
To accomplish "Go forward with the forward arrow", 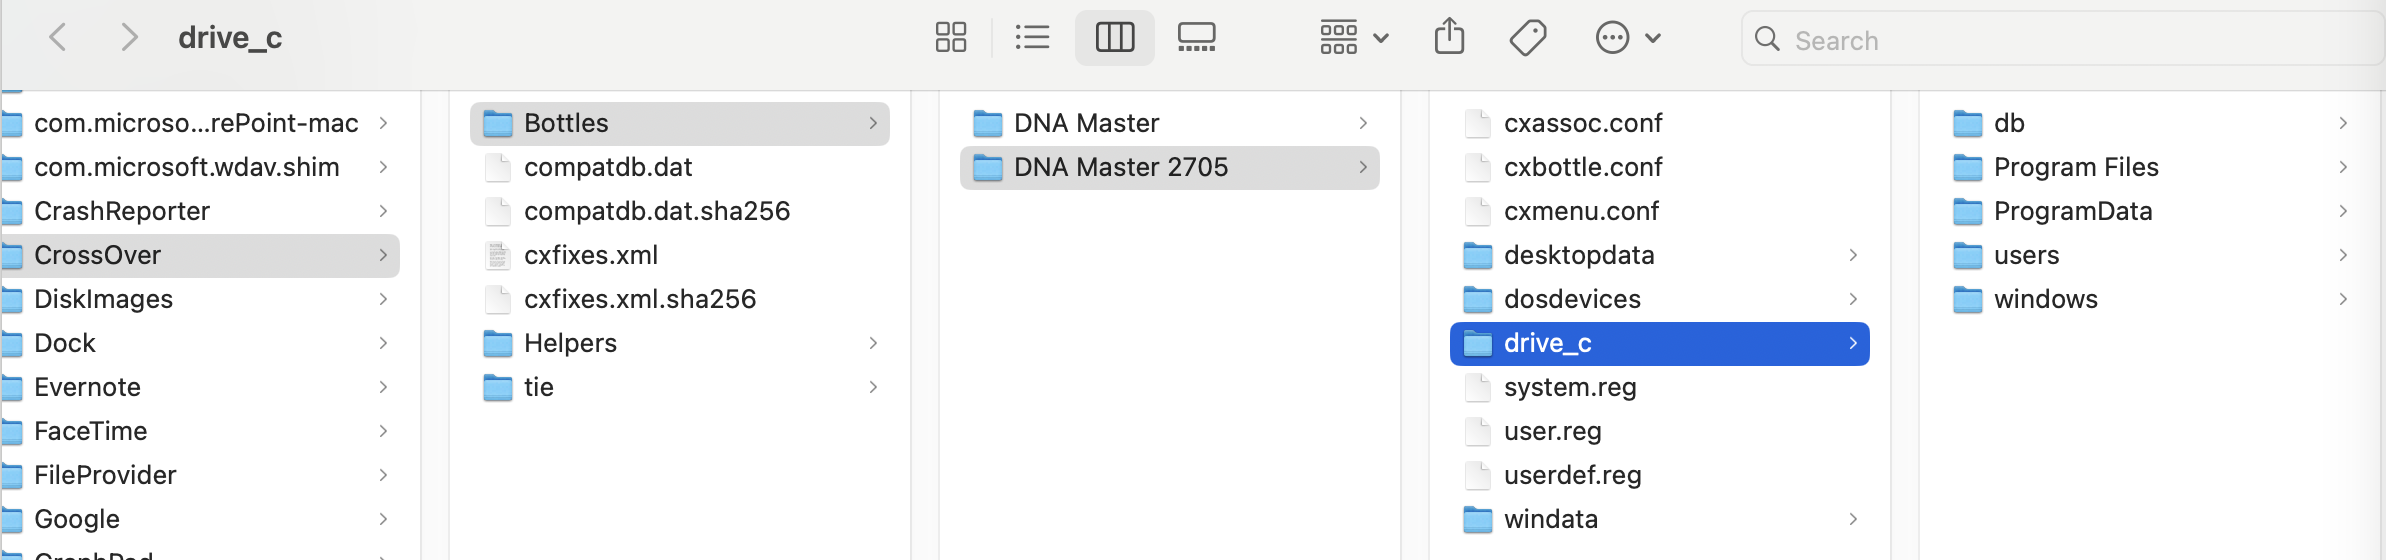I will pos(128,38).
